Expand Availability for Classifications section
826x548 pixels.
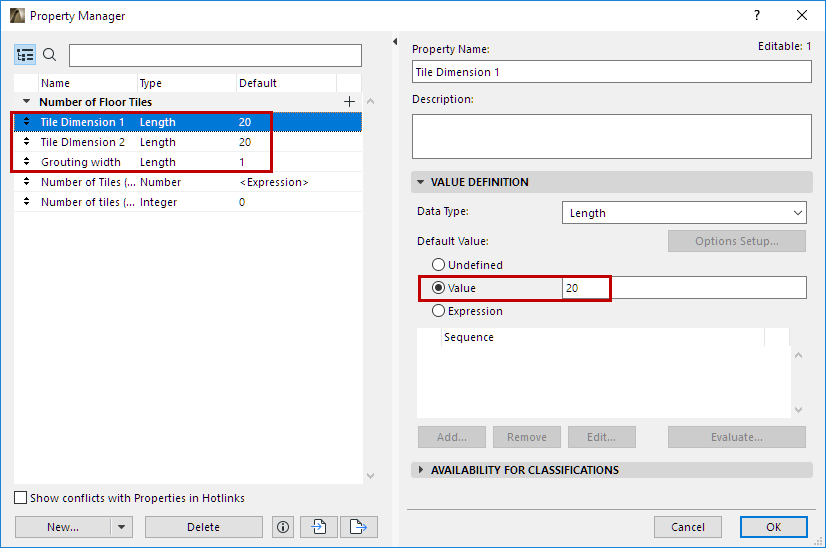421,470
